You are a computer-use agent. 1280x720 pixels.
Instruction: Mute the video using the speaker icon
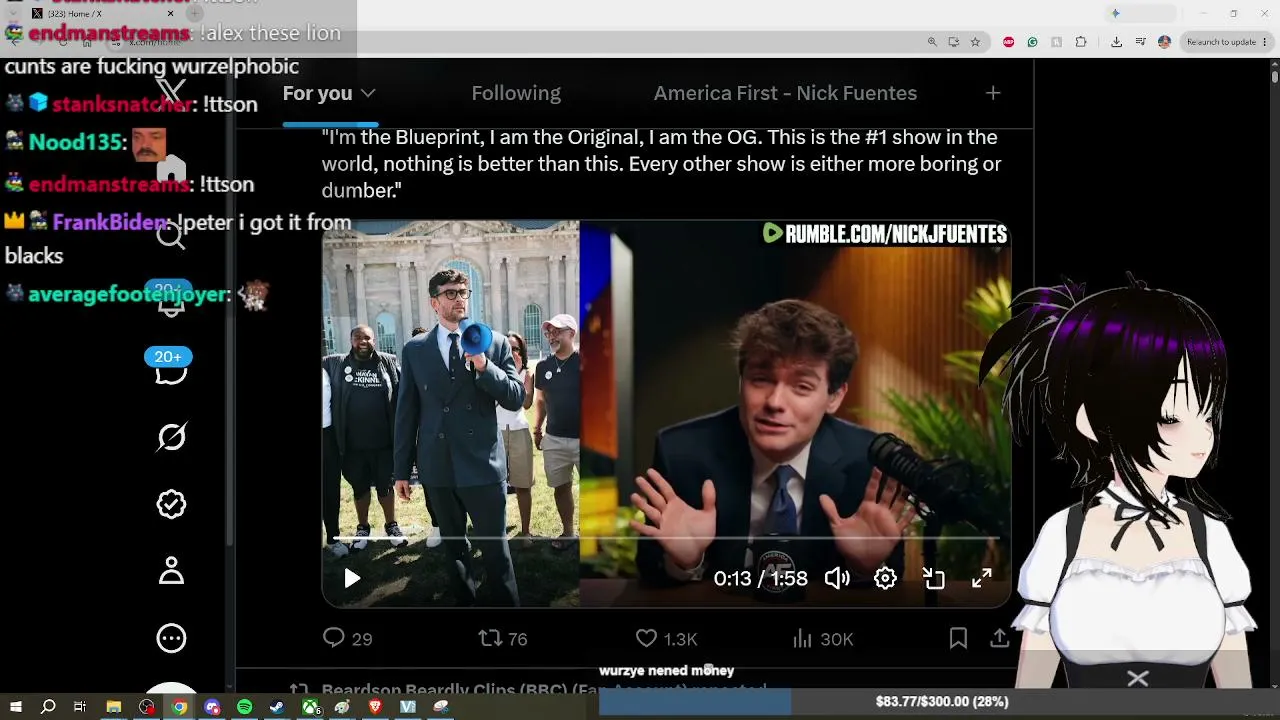tap(837, 578)
